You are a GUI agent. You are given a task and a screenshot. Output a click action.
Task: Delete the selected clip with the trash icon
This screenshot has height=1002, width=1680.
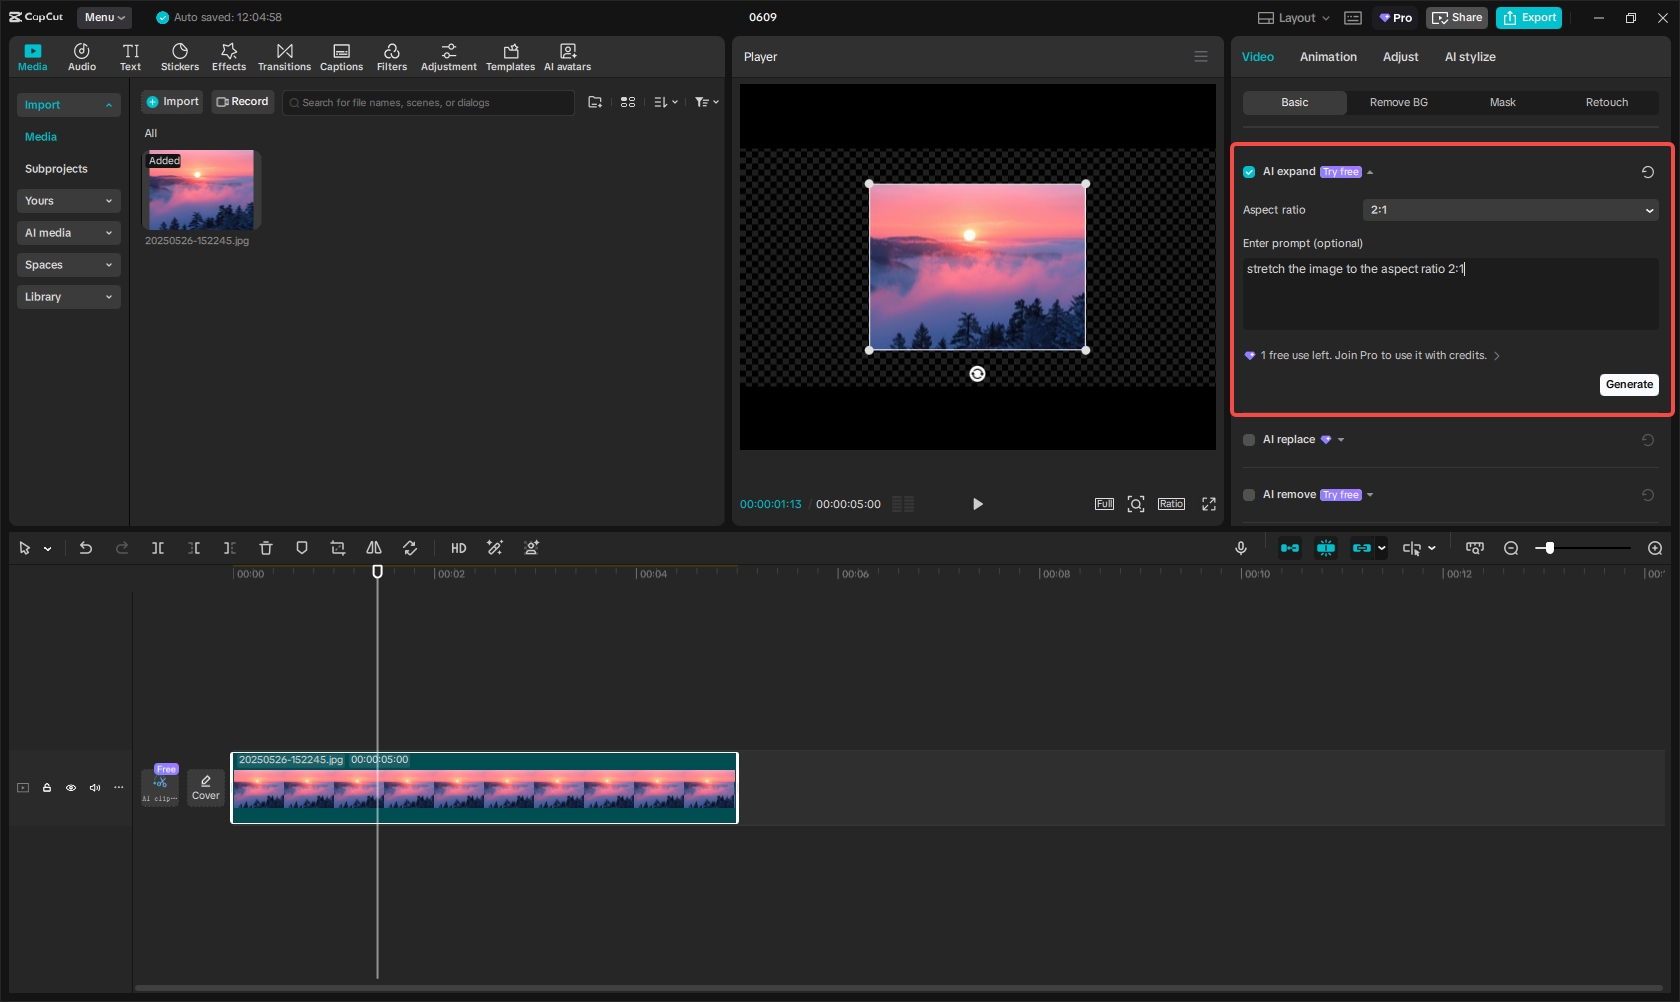pos(265,548)
